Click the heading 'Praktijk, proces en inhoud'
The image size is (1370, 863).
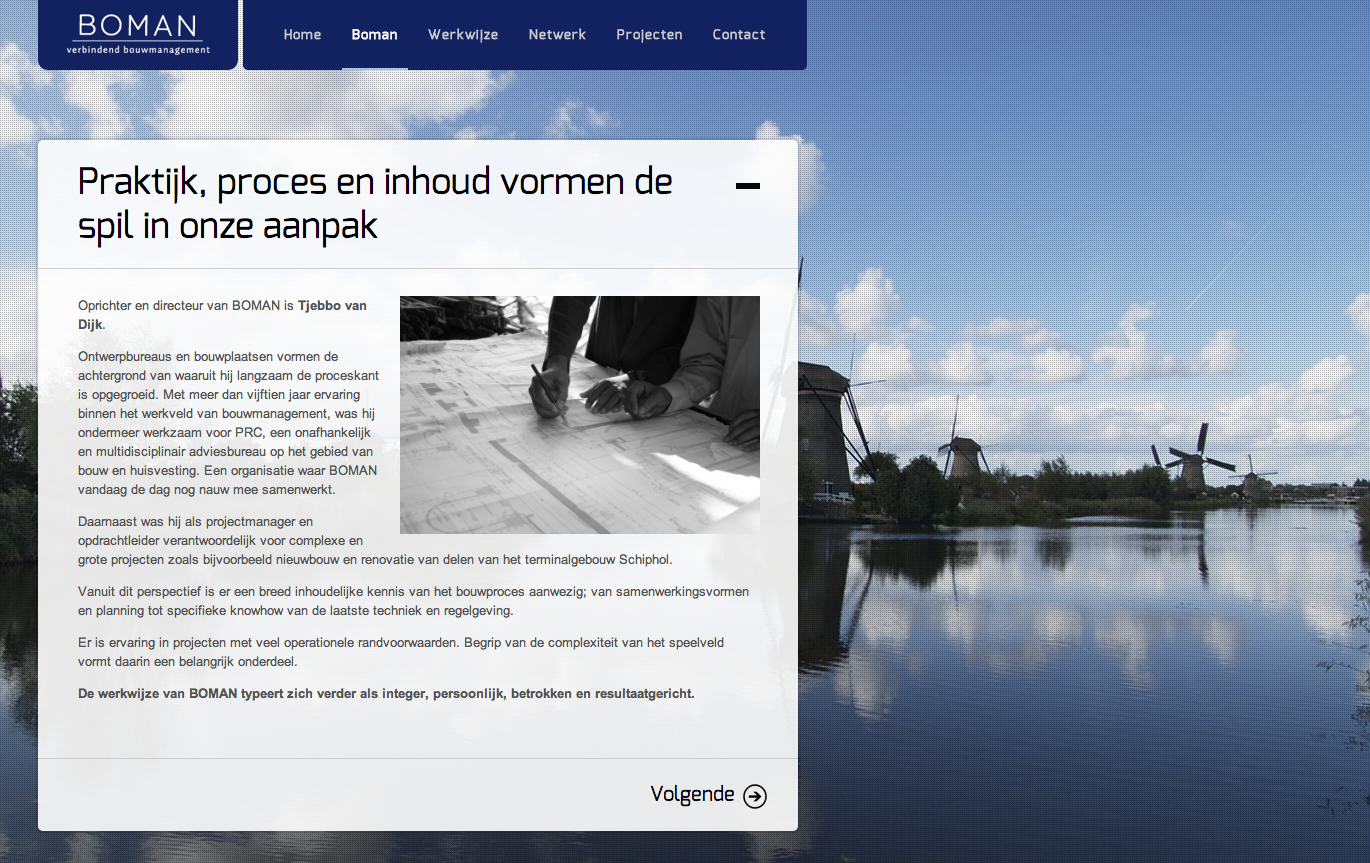pyautogui.click(x=375, y=204)
